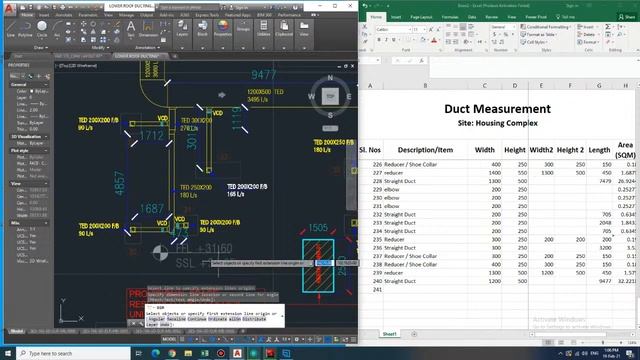Click Windows Type here to search box

73,353
